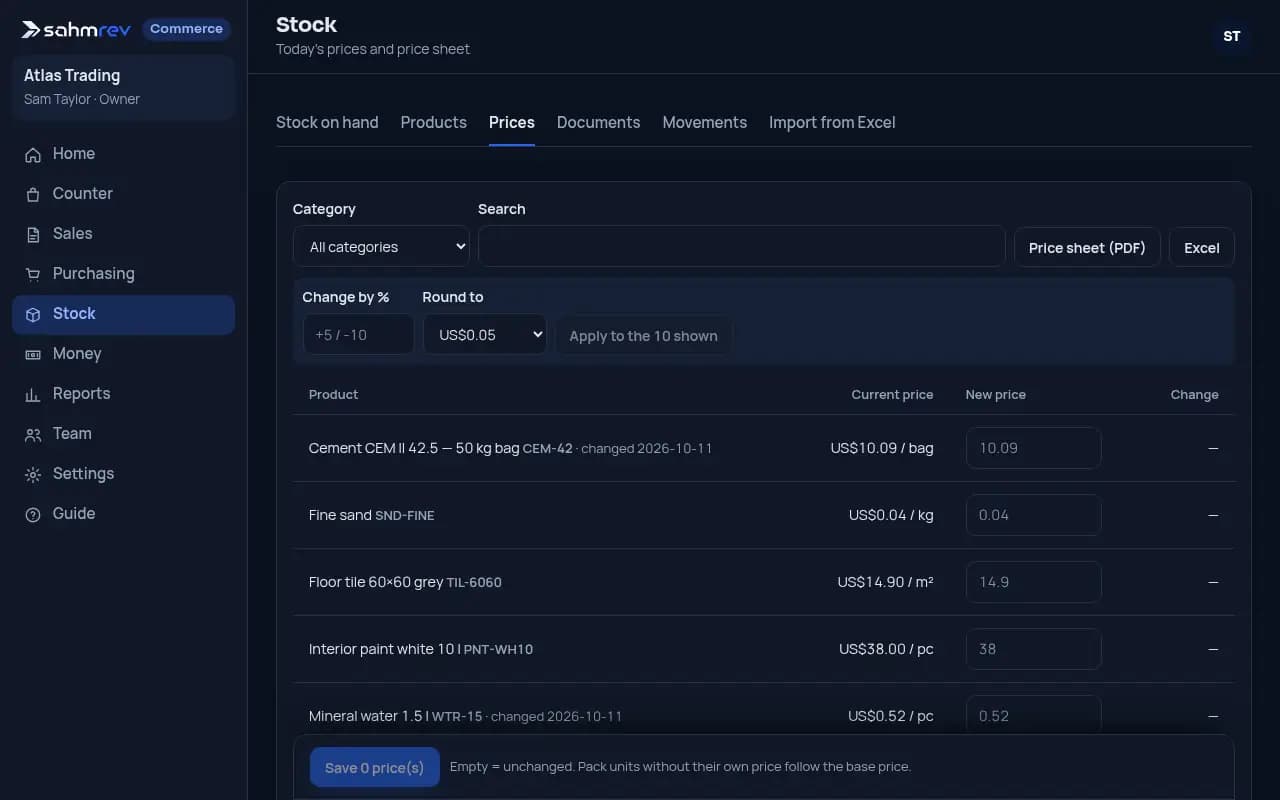This screenshot has height=800, width=1280.
Task: Click the Sales document icon
Action: pos(33,234)
